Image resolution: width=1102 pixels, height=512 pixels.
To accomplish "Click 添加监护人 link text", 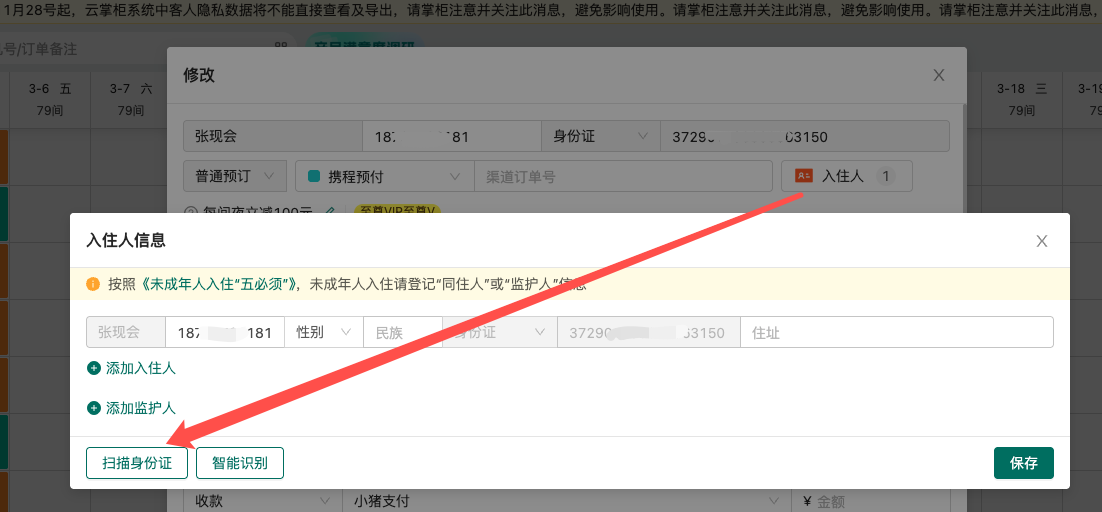I will (141, 407).
